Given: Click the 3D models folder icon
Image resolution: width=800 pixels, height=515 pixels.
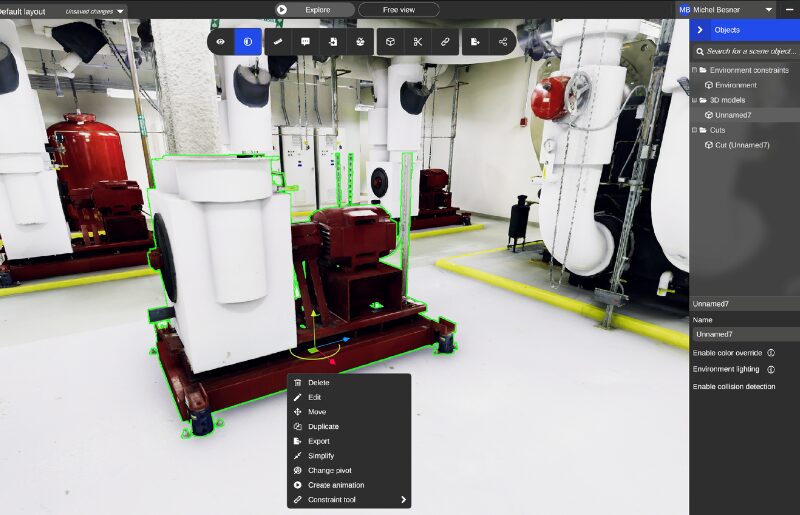Looking at the screenshot, I should 703,100.
